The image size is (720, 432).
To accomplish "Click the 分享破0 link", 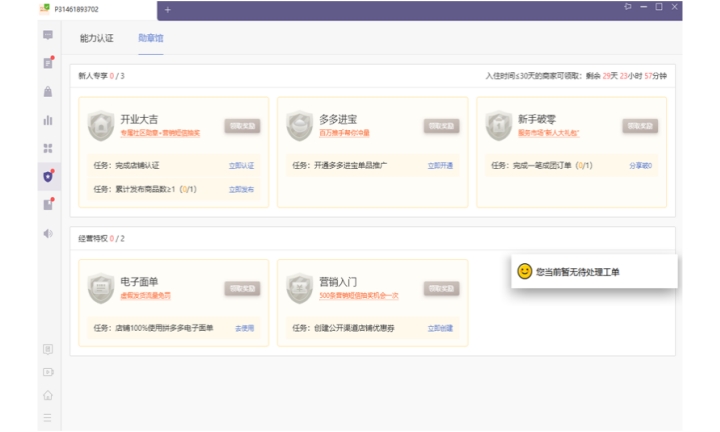I will click(641, 166).
